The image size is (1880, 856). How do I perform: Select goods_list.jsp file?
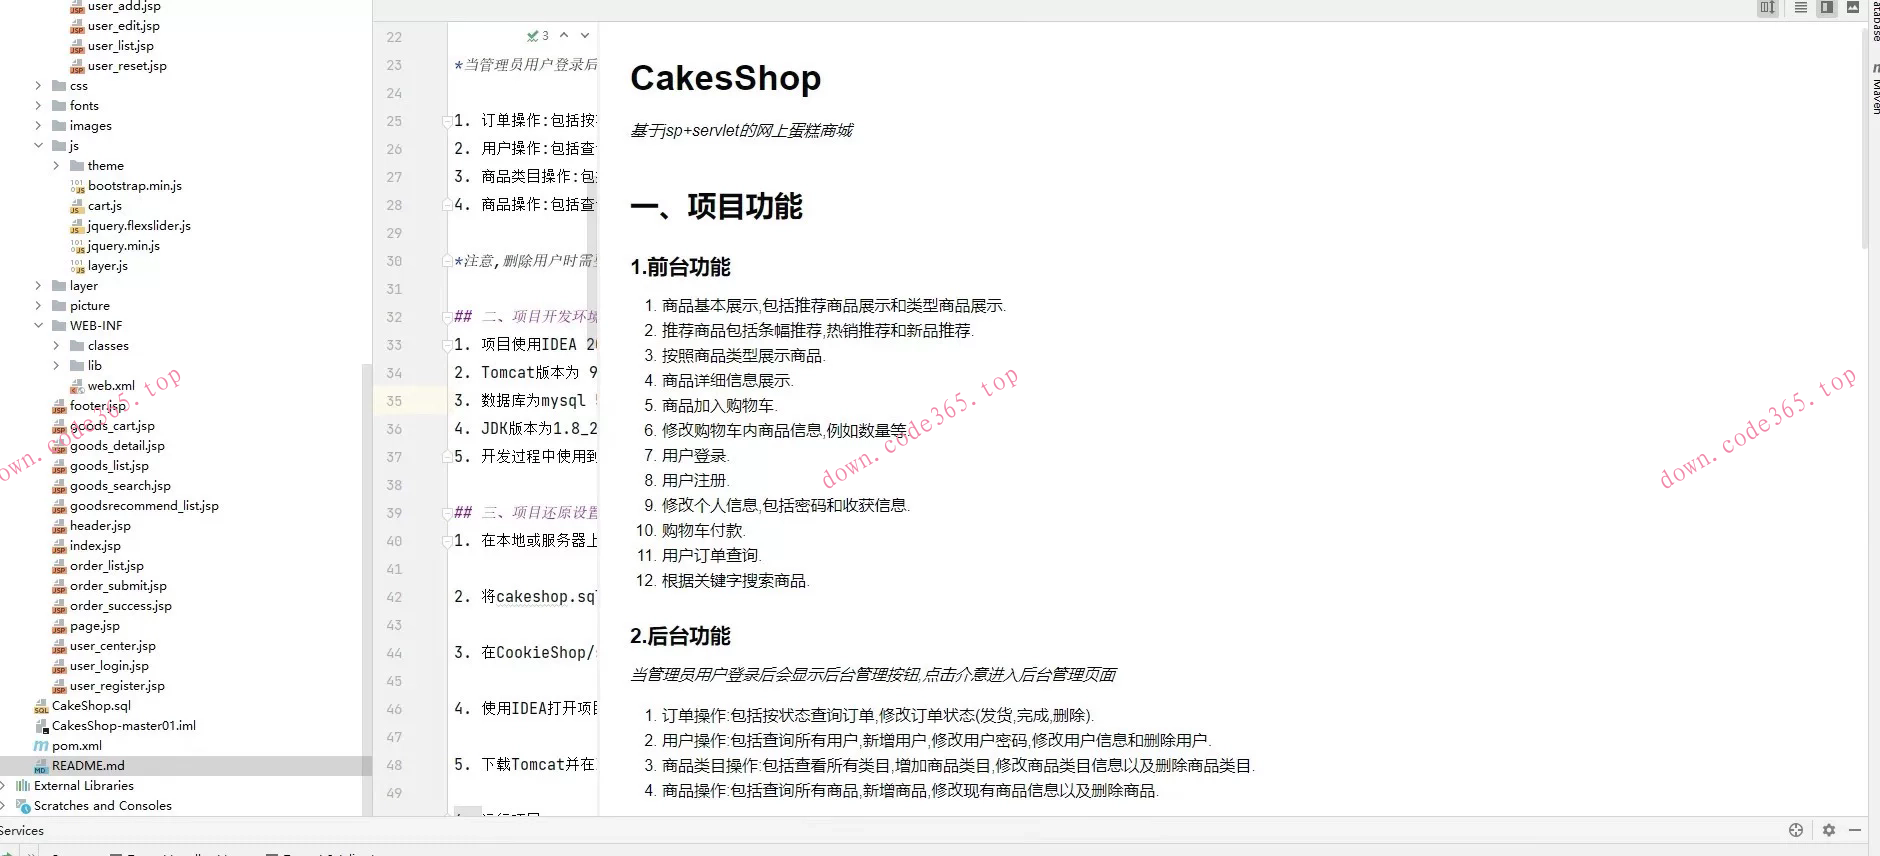109,466
